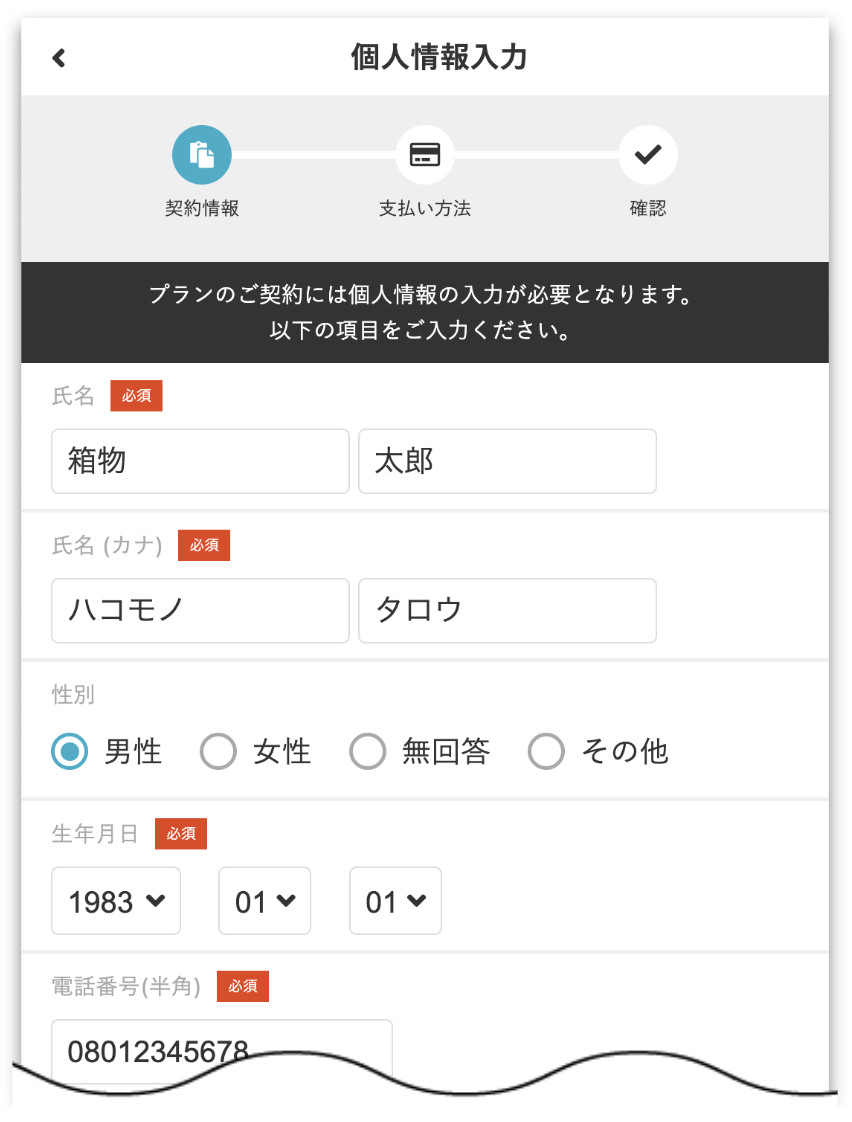Click the credit card payment step icon
The image size is (852, 1122).
(425, 155)
